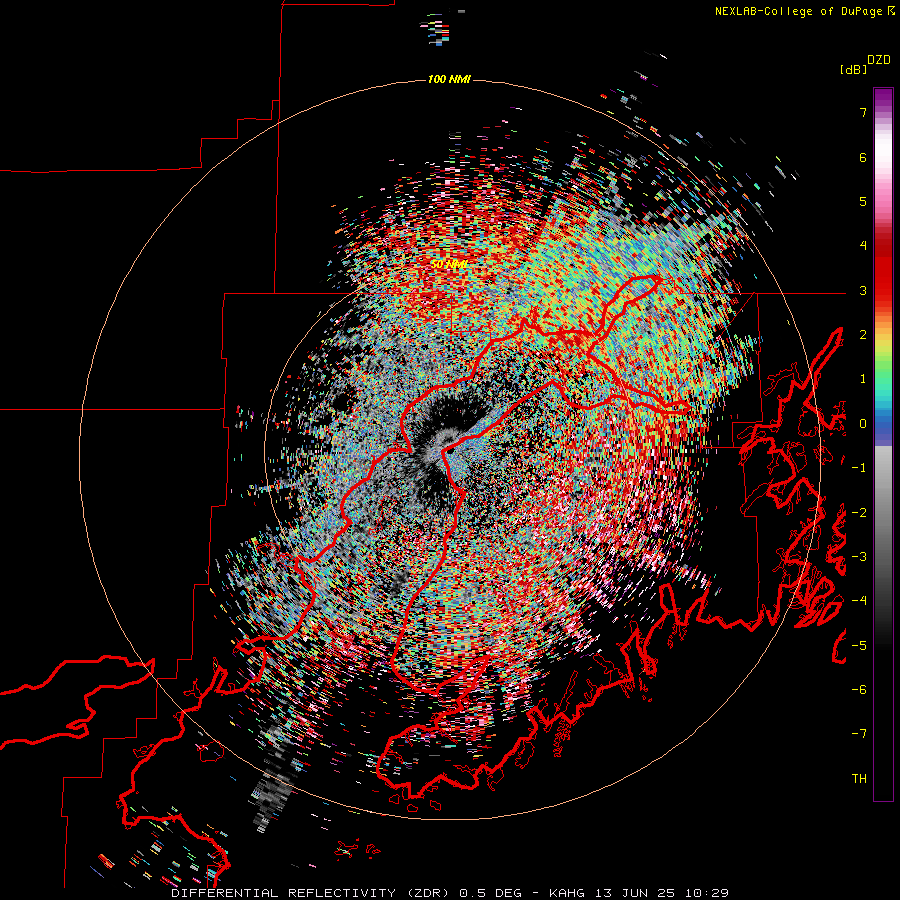This screenshot has width=900, height=900.
Task: Click the -3 value on color scale
Action: click(859, 557)
